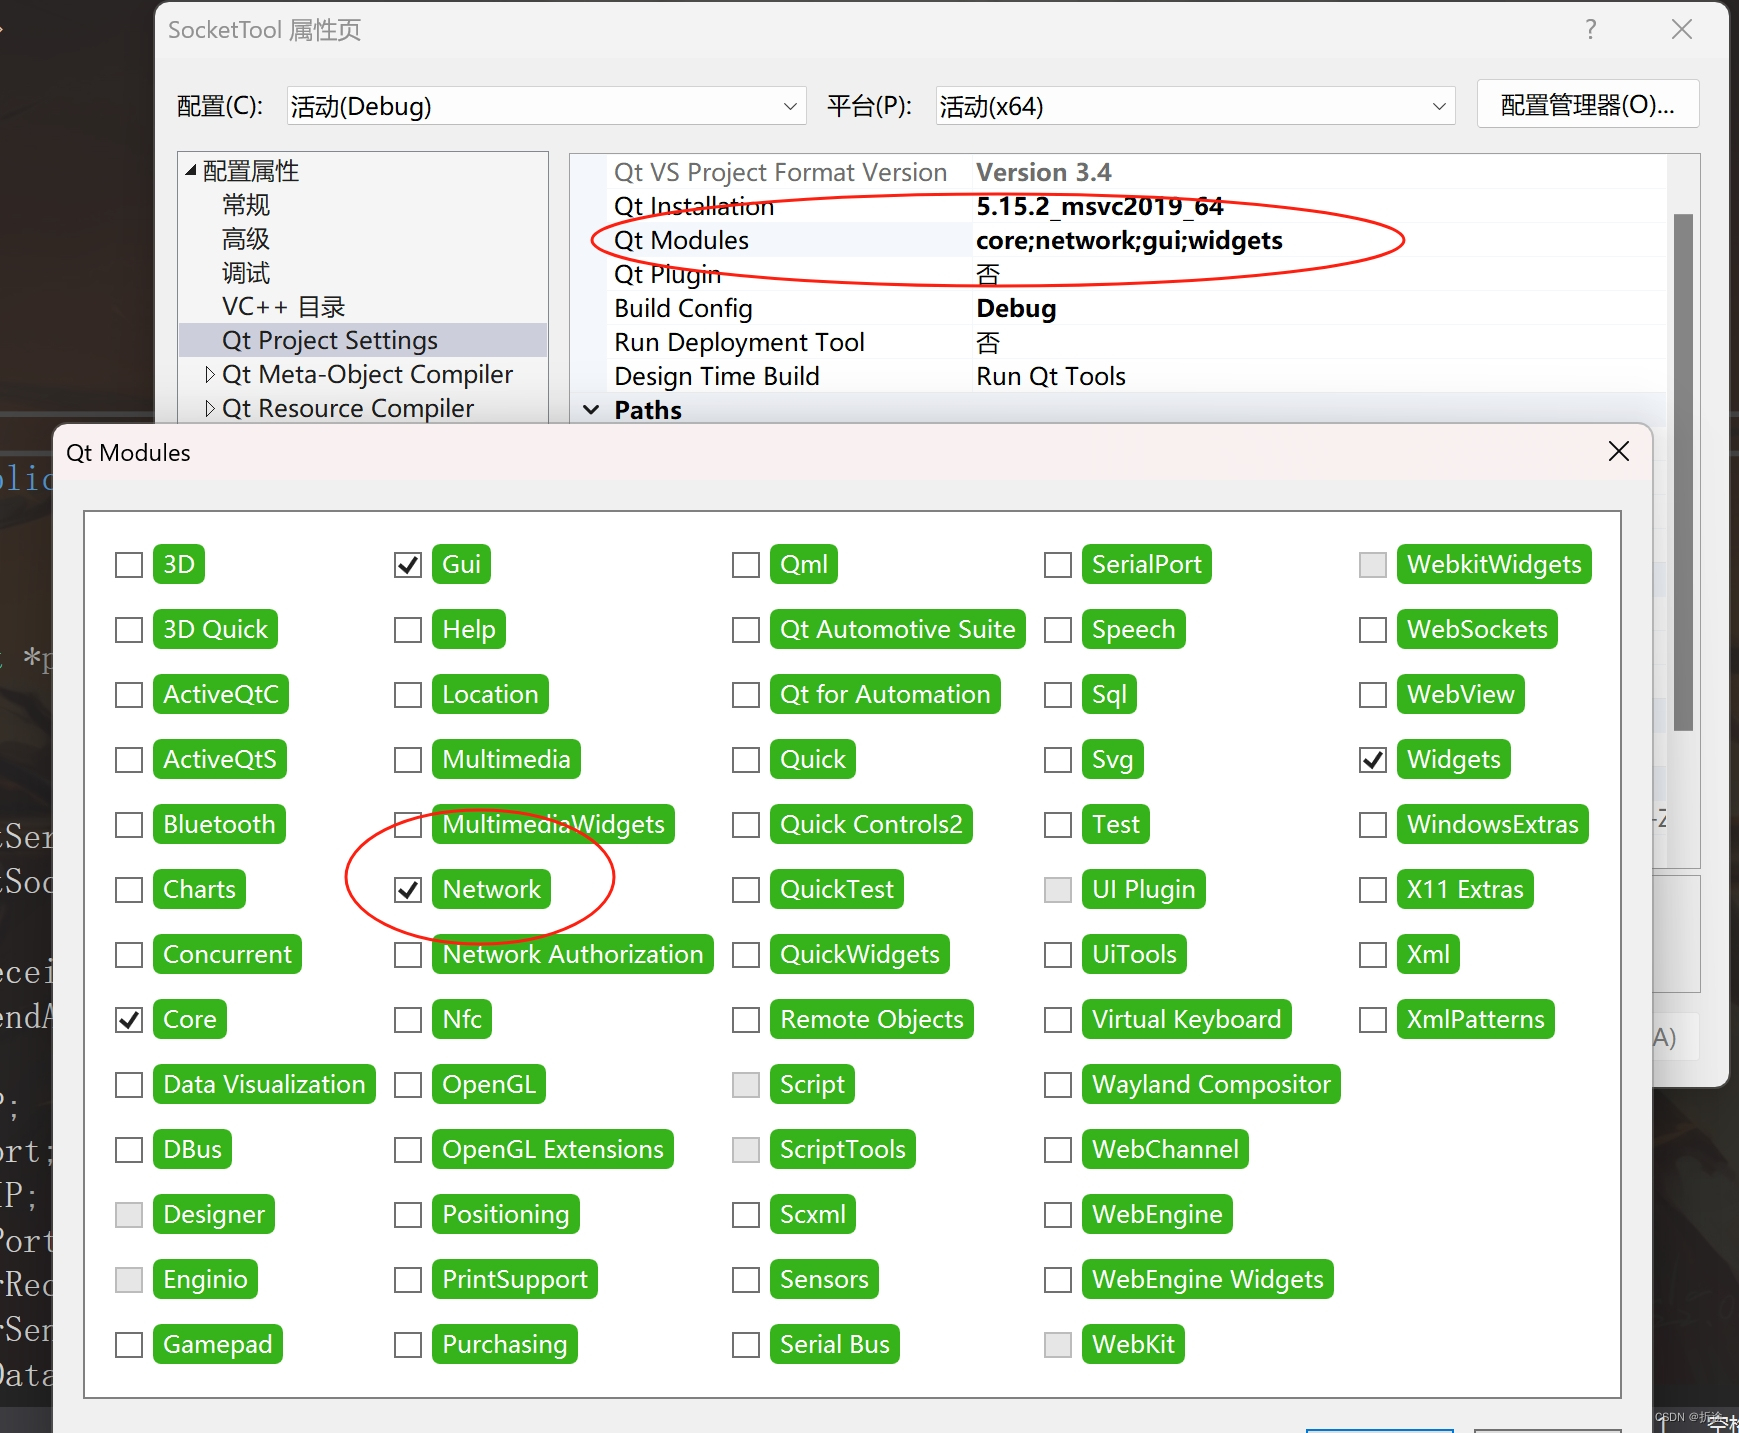Click the Network Authorization module label

point(573,954)
